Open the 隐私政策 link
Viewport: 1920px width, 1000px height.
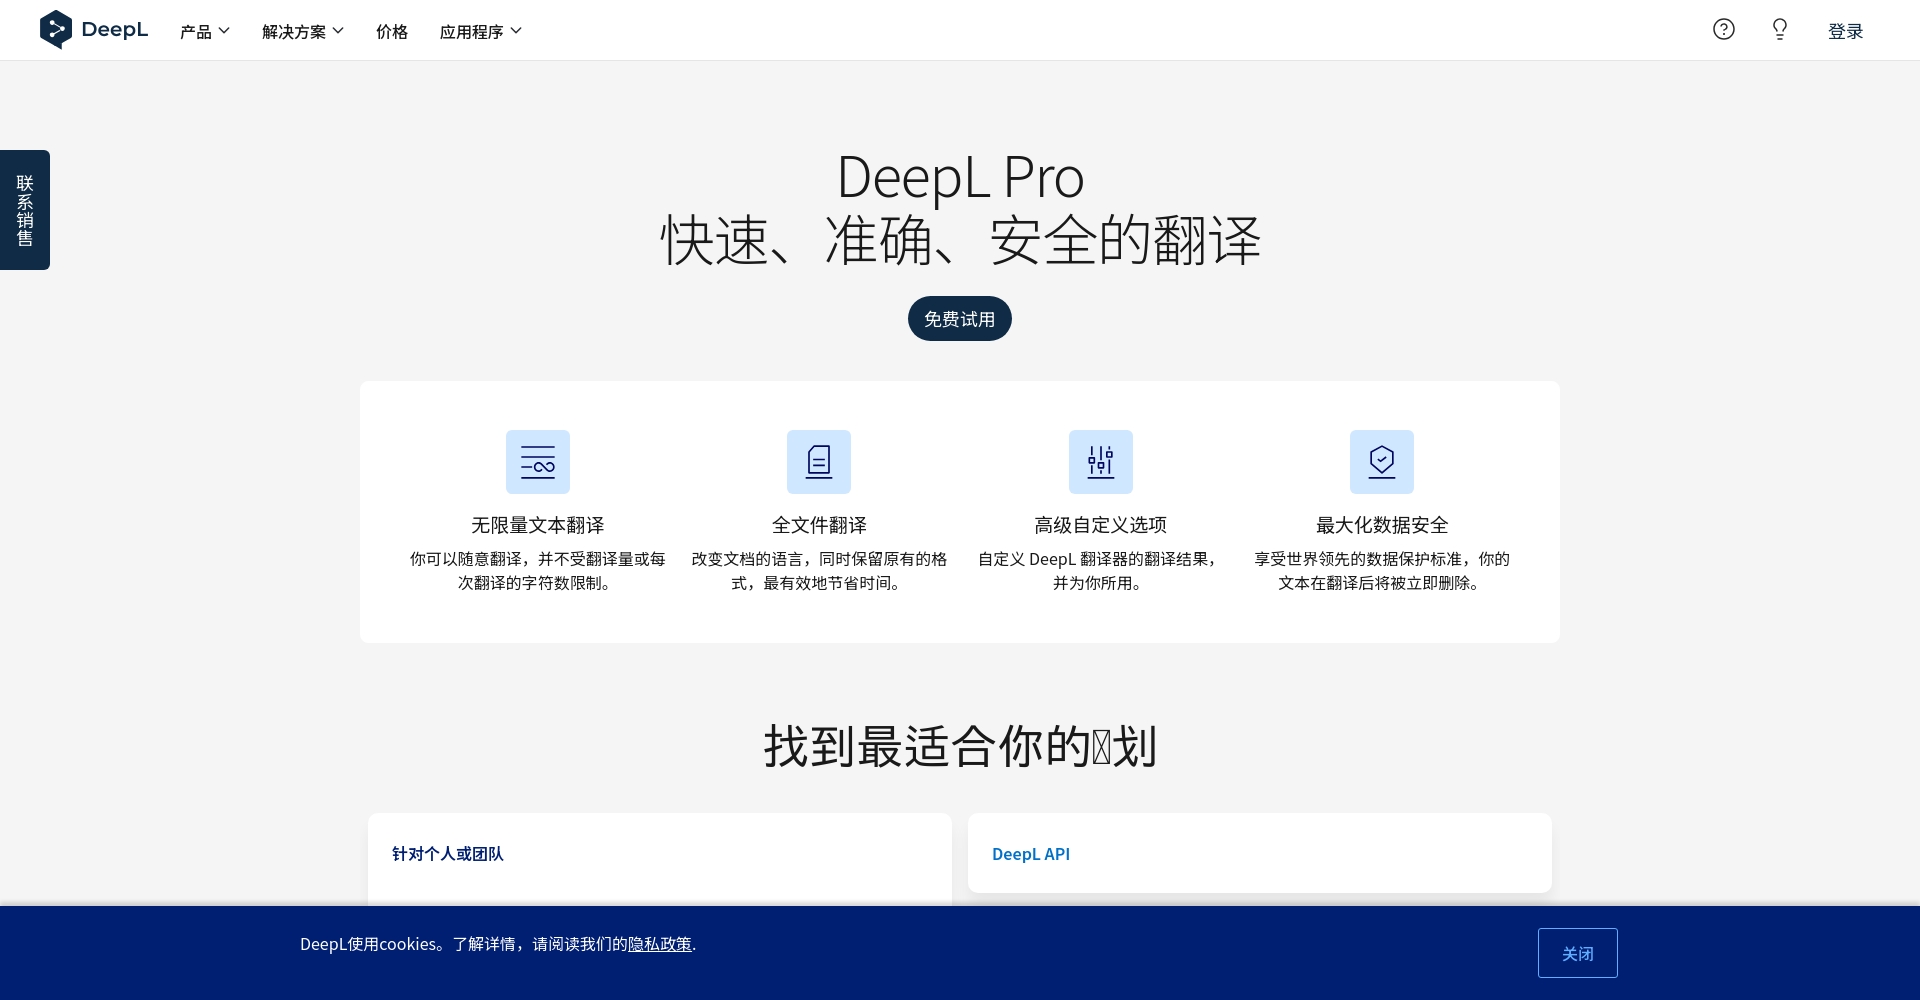(660, 944)
